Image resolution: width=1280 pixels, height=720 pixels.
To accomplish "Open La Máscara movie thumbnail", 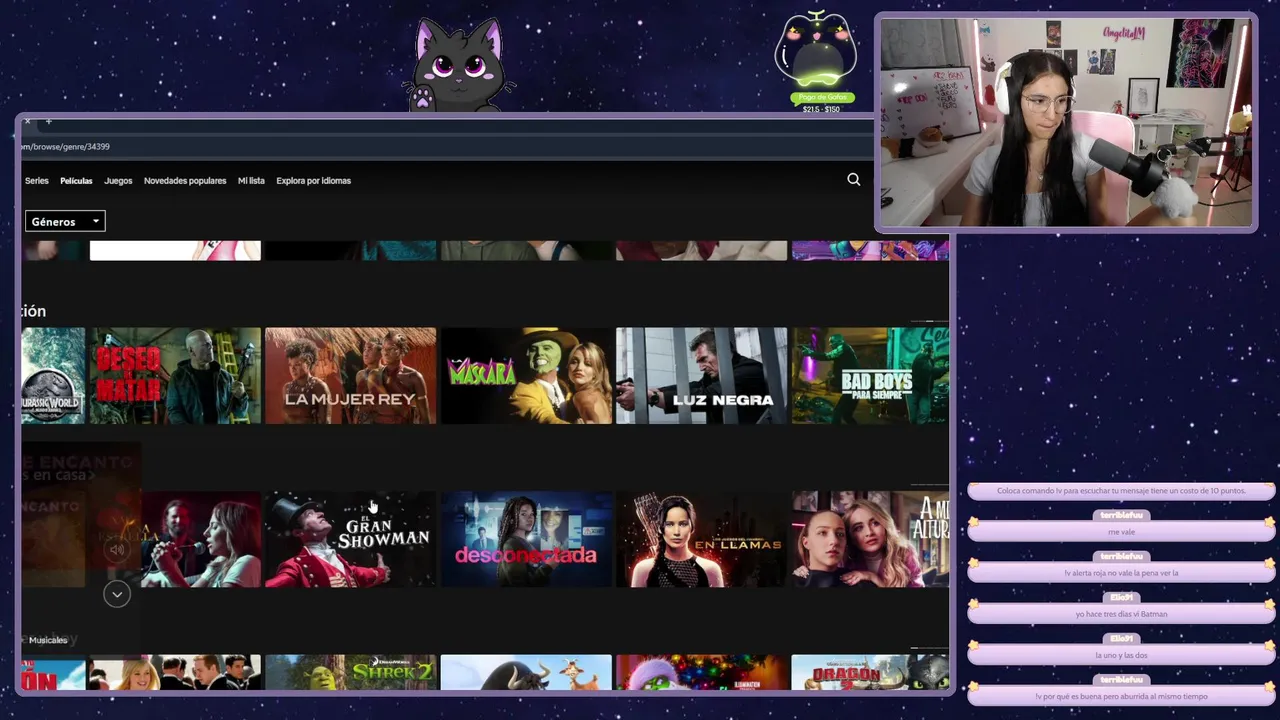I will pos(526,376).
